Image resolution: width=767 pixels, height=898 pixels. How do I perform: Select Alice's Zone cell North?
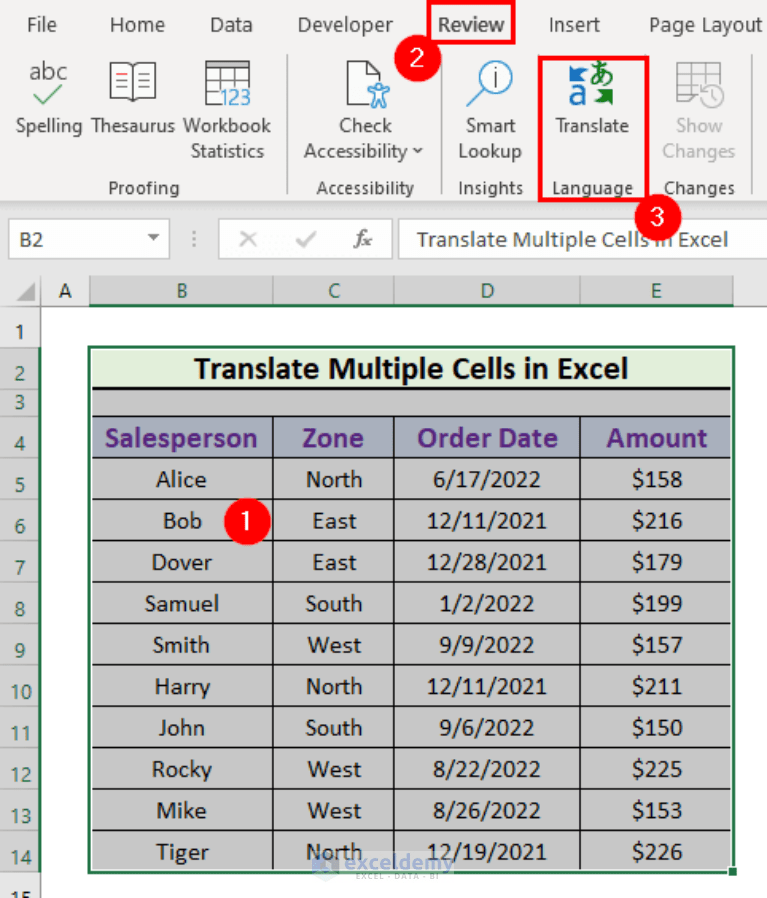[x=333, y=479]
